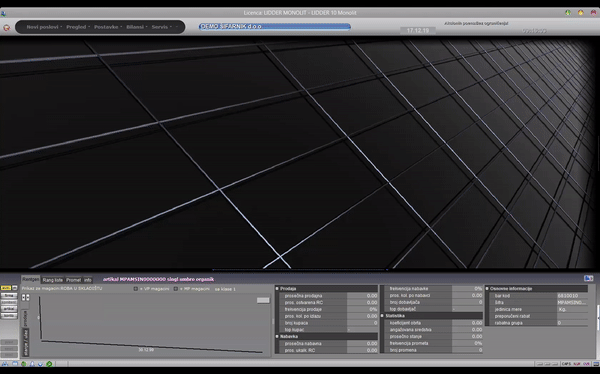Viewport: 600px width, 374px height.
Task: Click the bar kod value field
Action: [572, 296]
